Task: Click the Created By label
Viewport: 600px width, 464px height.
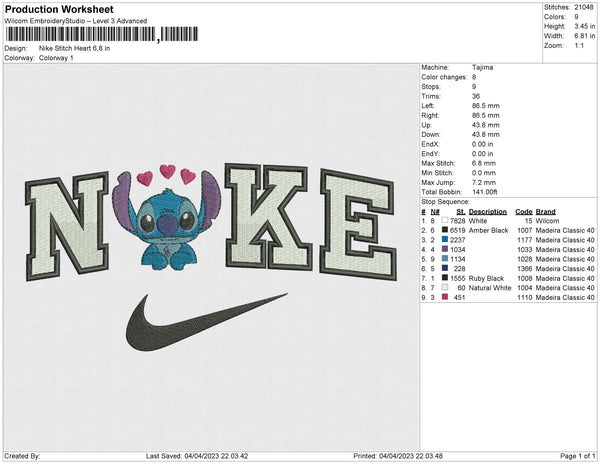Action: point(22,456)
